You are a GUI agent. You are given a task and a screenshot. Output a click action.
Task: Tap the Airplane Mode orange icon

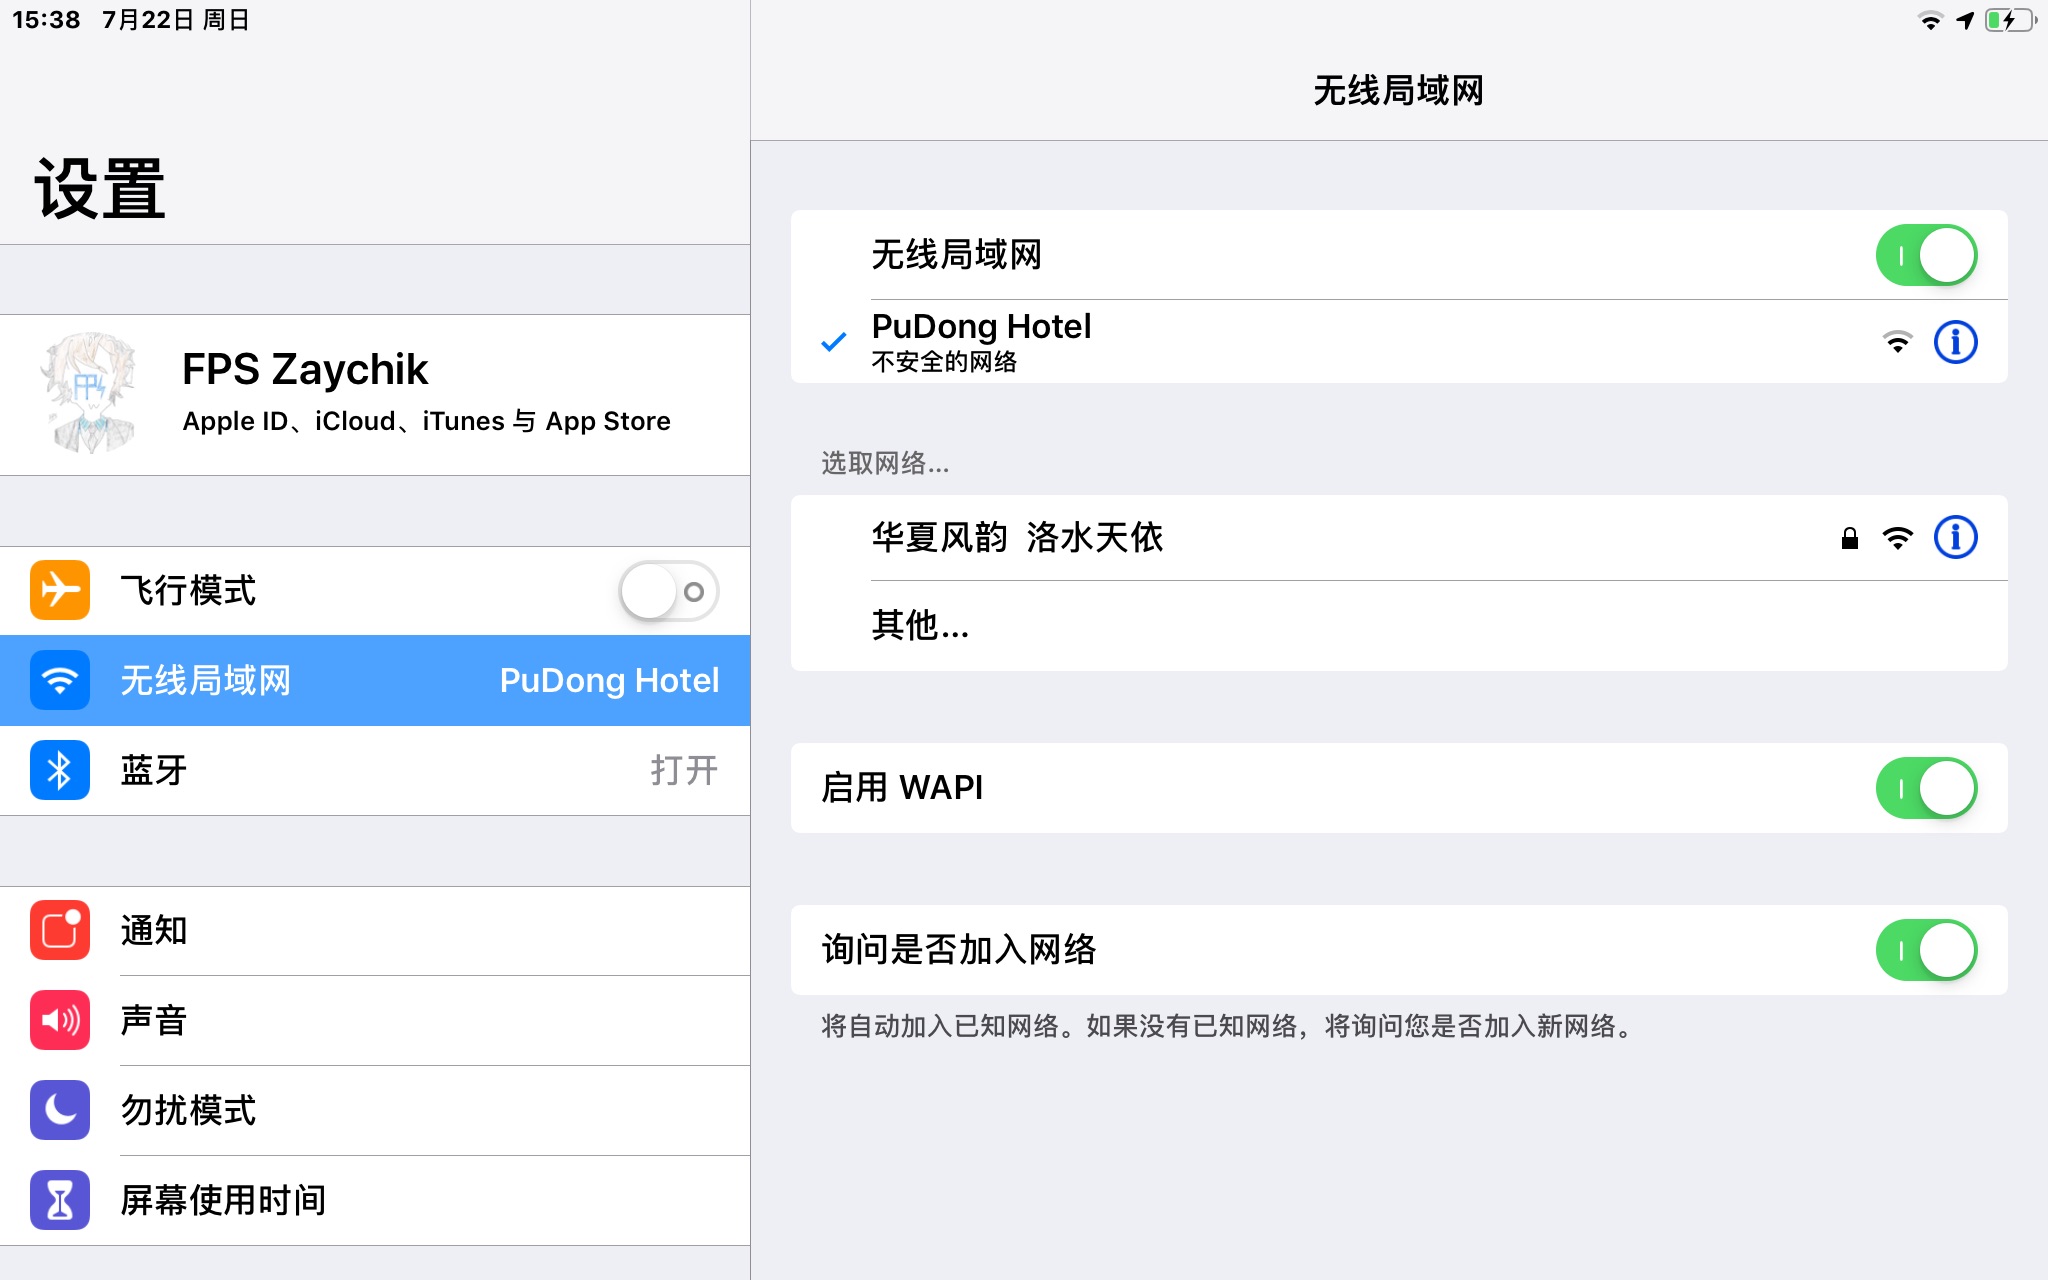coord(60,590)
